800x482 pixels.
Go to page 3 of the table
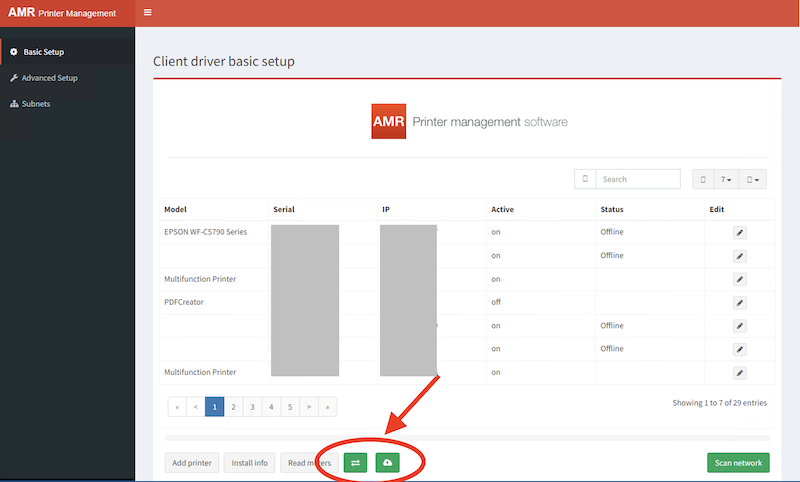pos(252,407)
